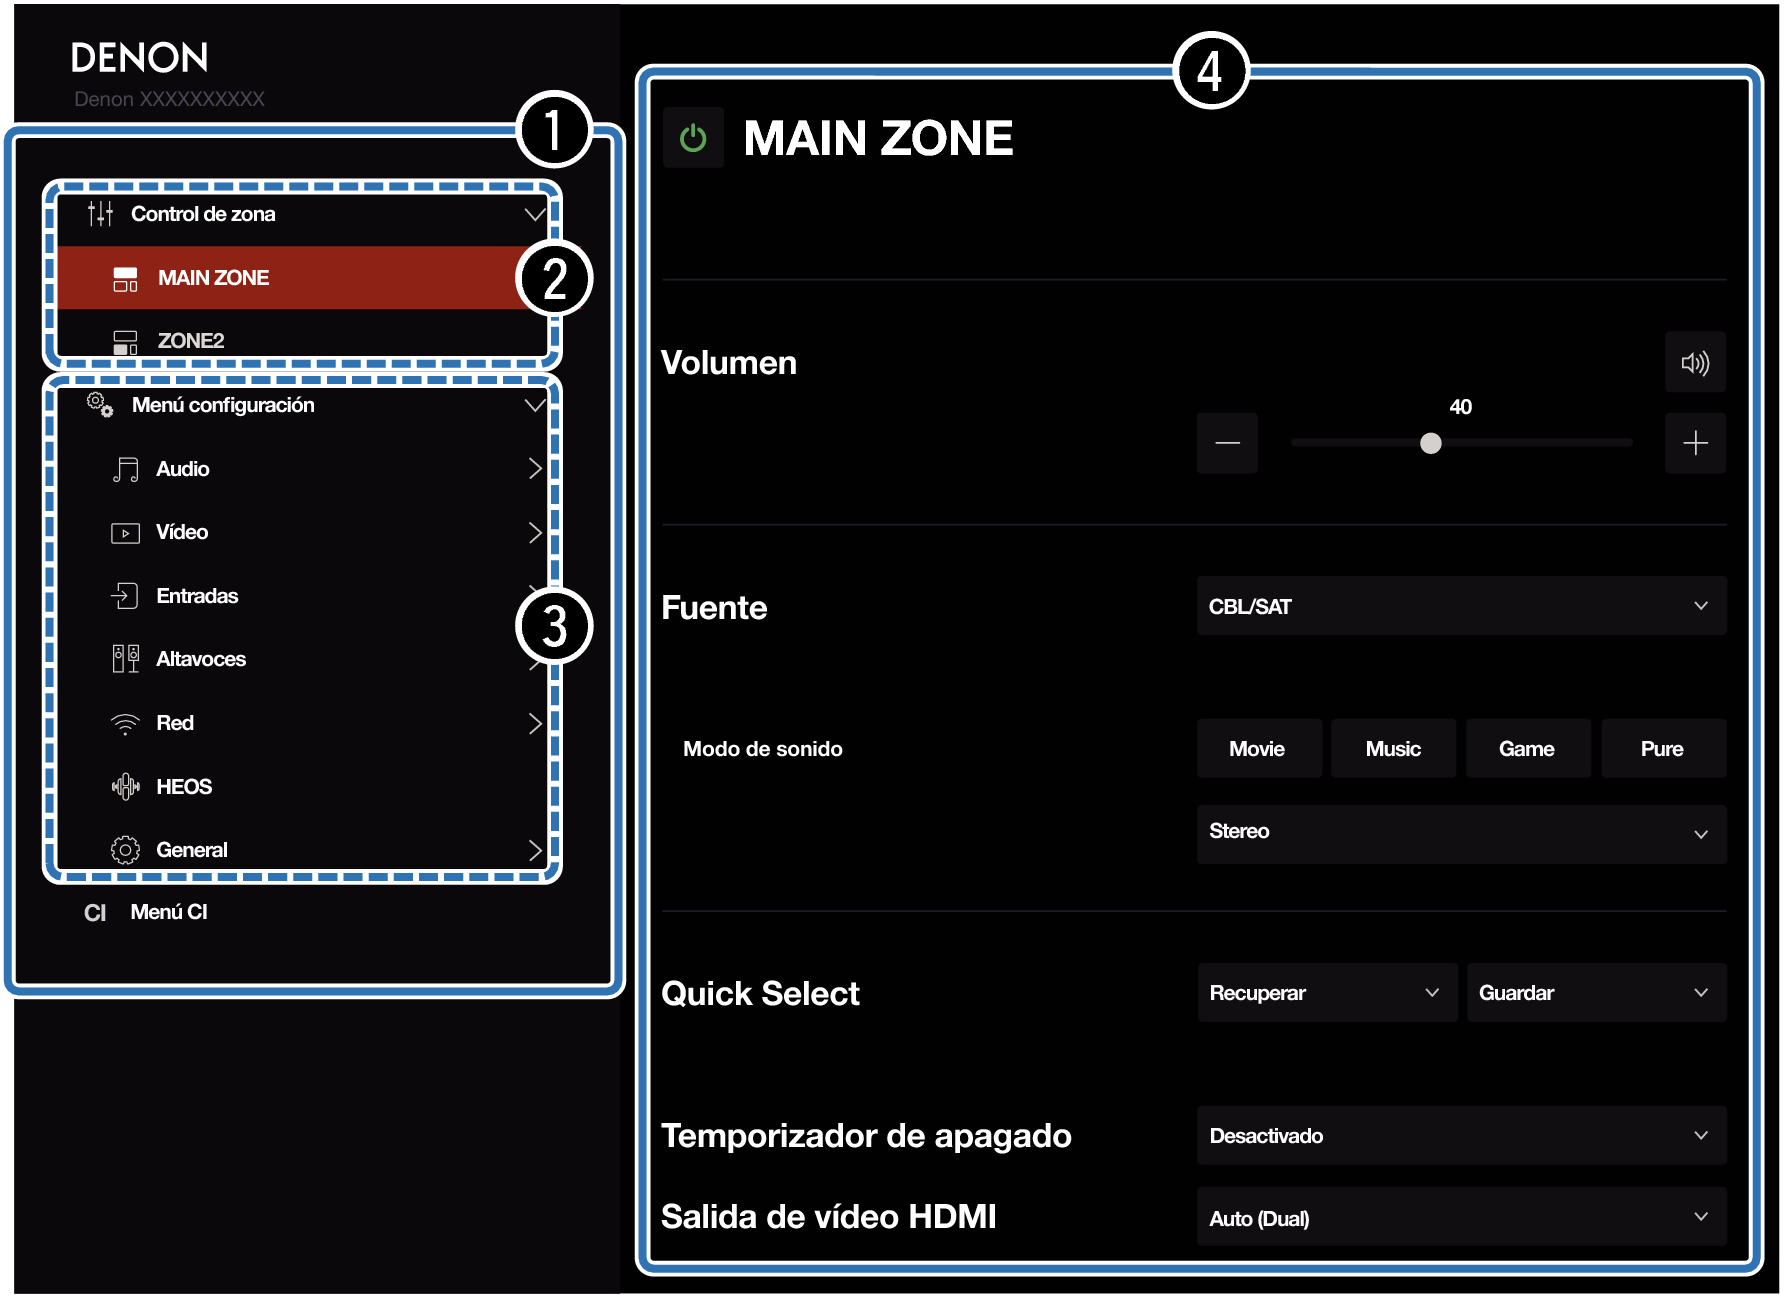Click the General gear icon

click(125, 850)
